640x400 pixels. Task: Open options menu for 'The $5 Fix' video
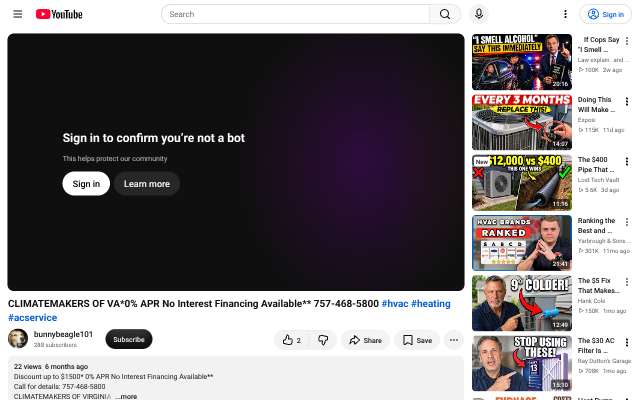click(627, 282)
